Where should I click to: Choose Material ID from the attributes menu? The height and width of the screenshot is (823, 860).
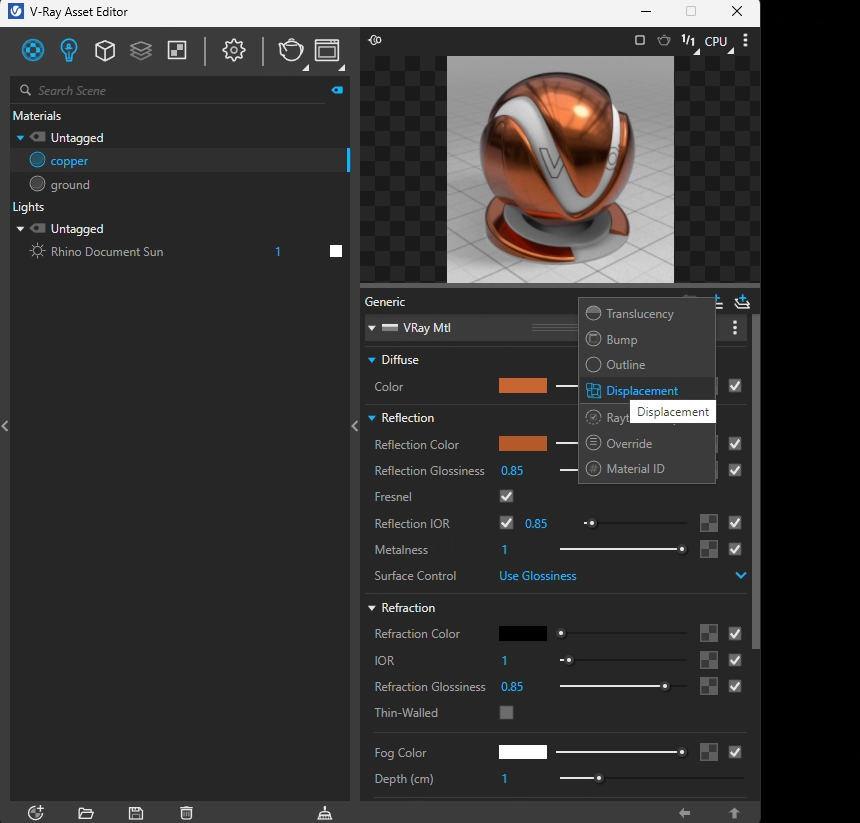coord(647,469)
